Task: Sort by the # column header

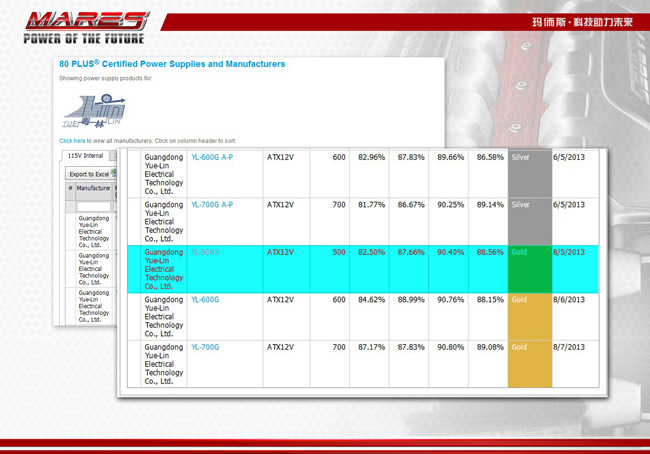Action: click(70, 188)
